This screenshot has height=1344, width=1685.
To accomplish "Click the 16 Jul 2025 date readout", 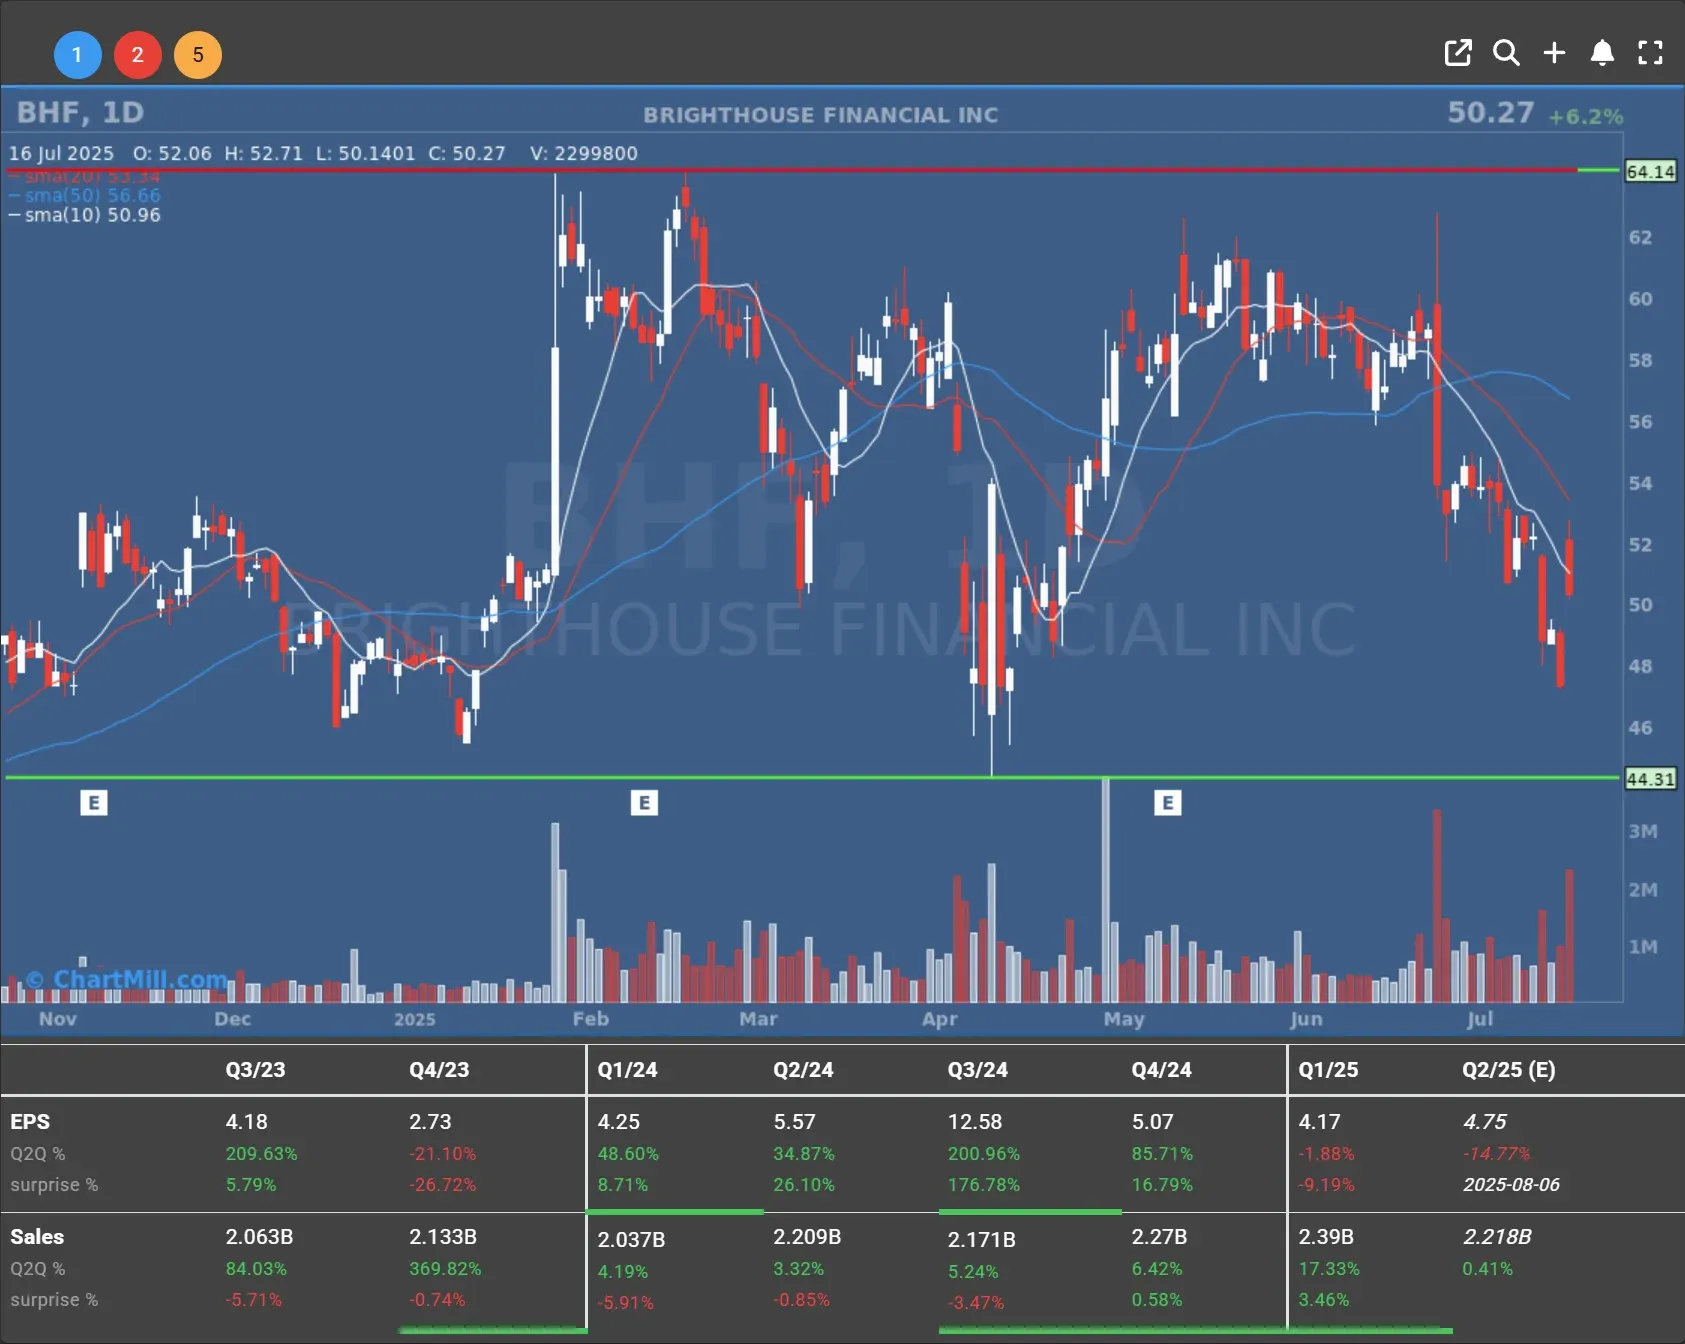I will [61, 153].
